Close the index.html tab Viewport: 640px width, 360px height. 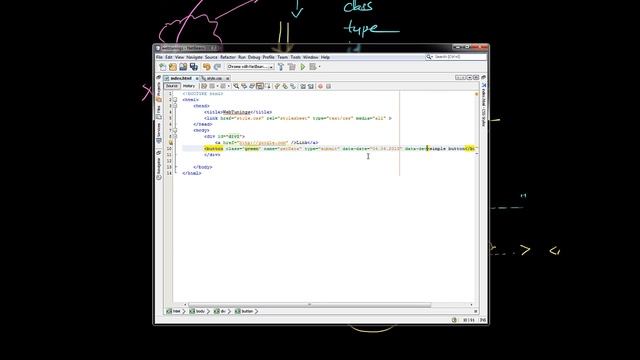click(197, 78)
